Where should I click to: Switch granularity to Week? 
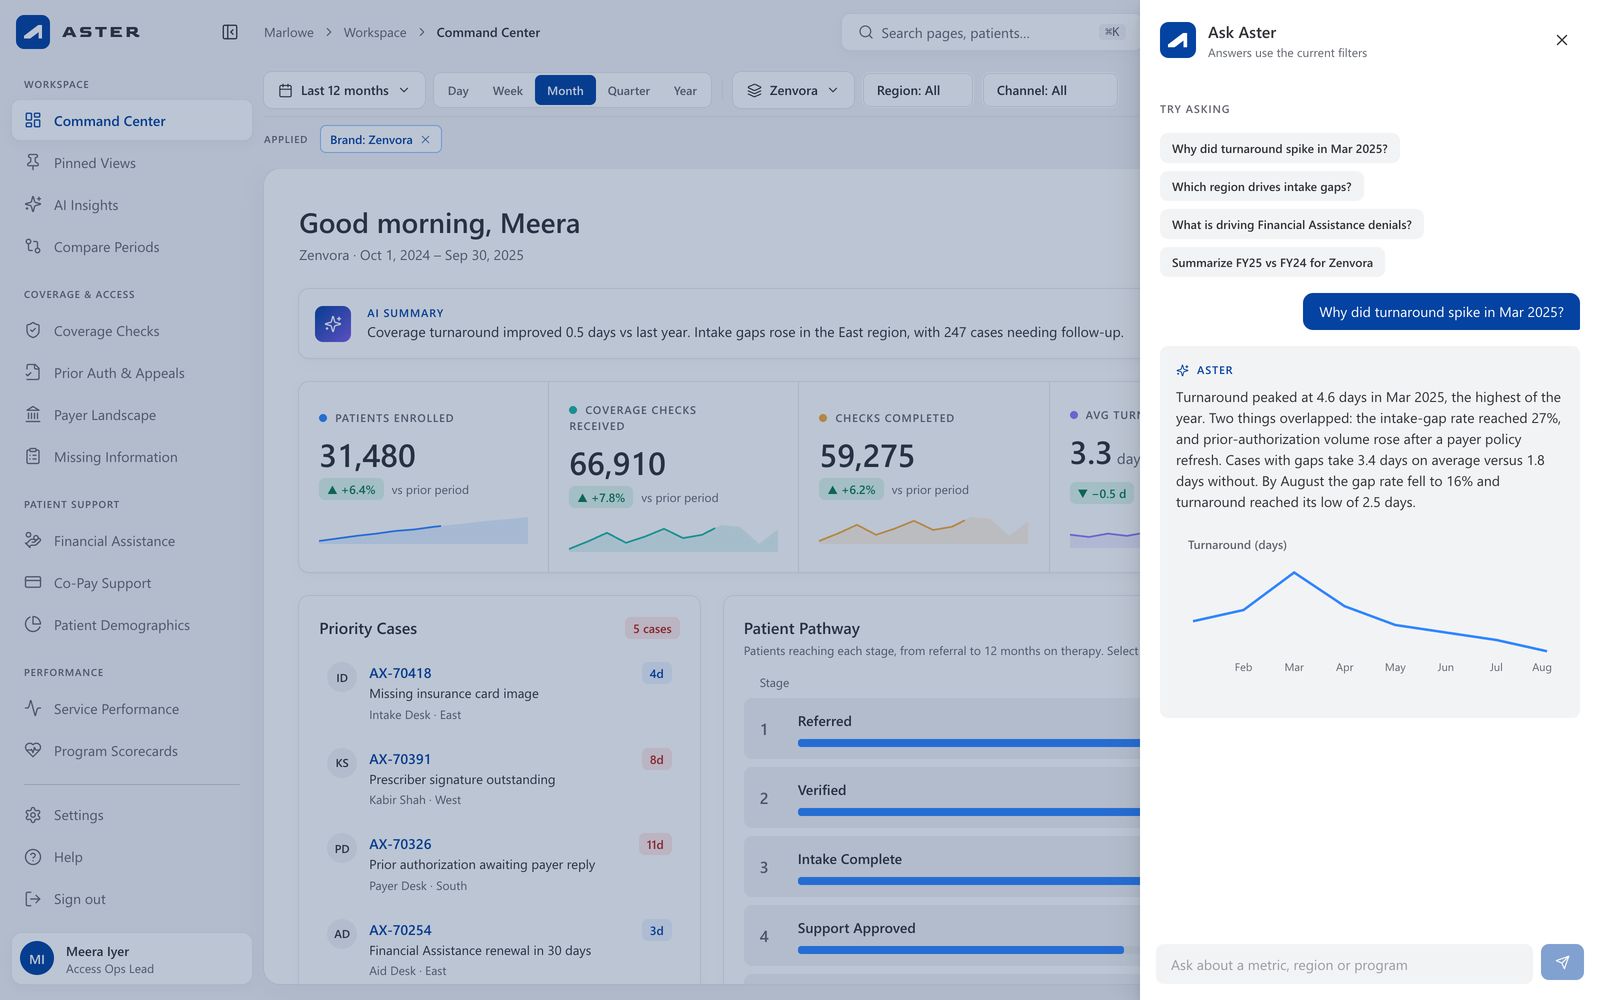pos(508,91)
